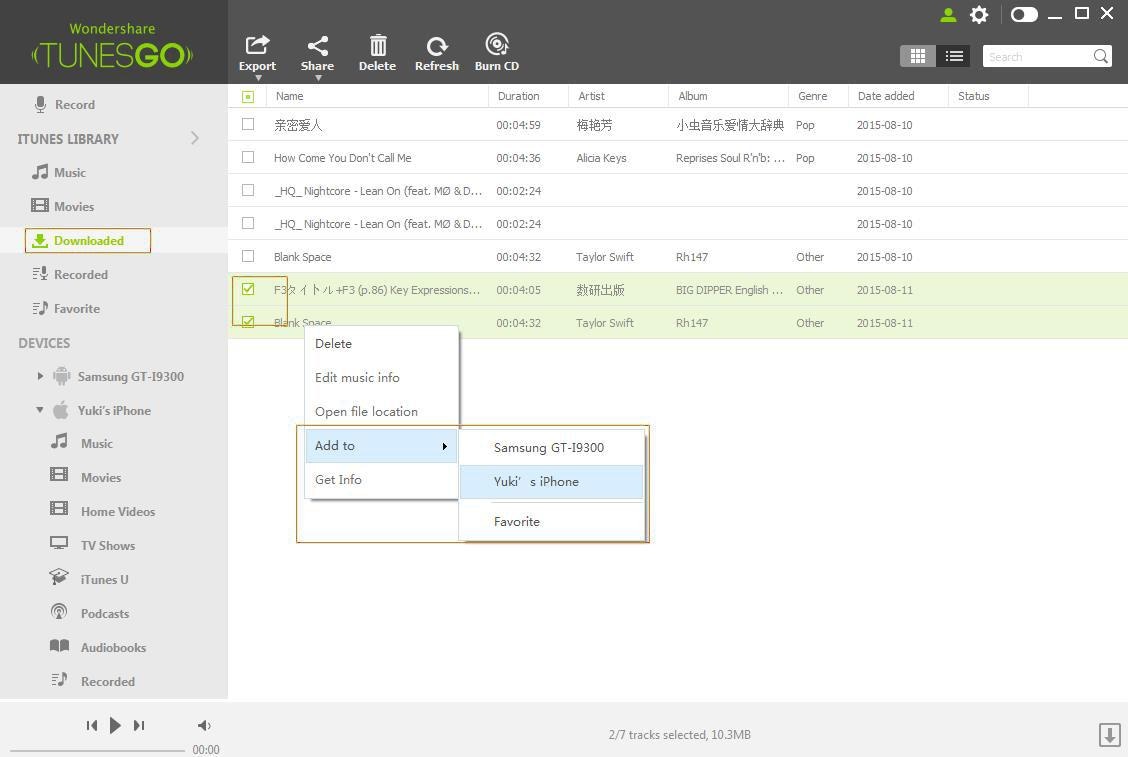
Task: Open iTunes Library Movies
Action: (63, 206)
